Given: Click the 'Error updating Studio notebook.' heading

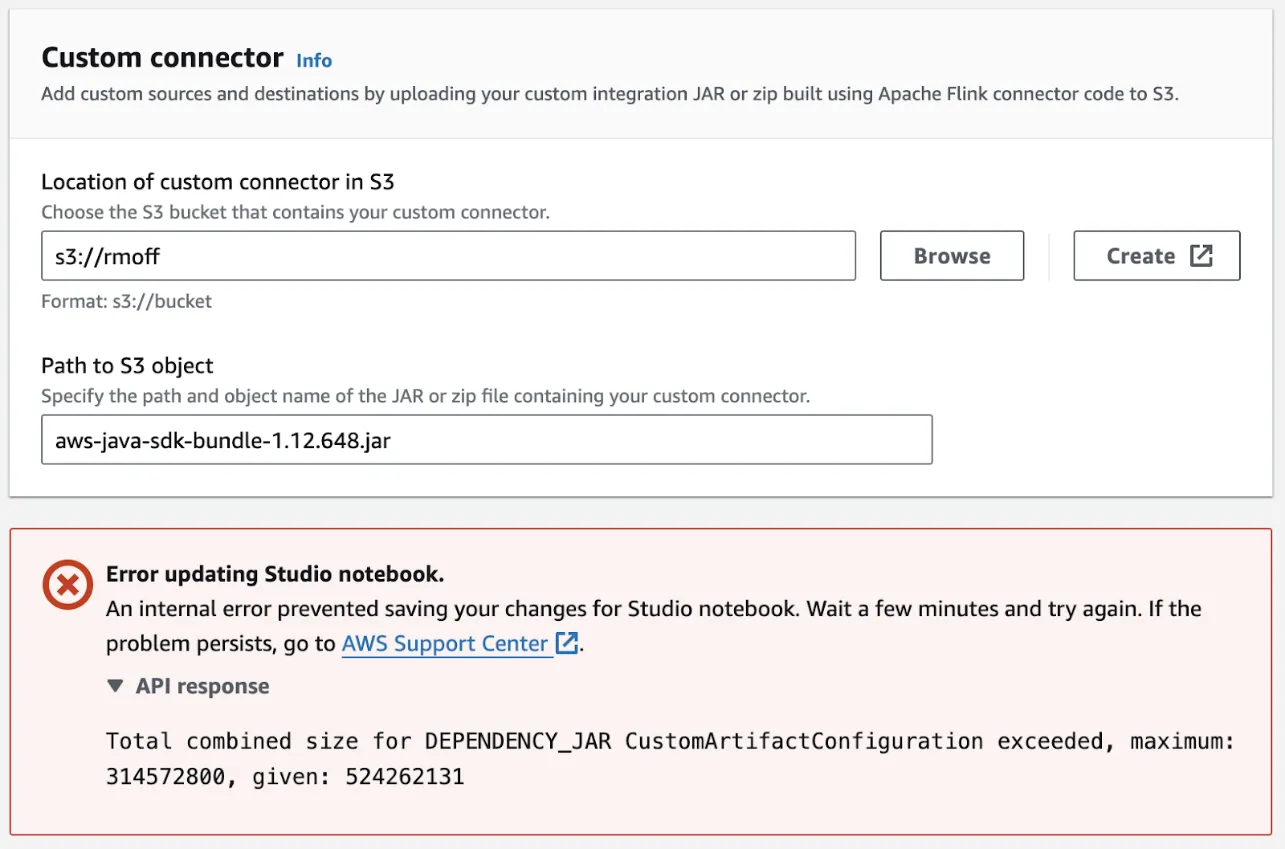Looking at the screenshot, I should [275, 574].
